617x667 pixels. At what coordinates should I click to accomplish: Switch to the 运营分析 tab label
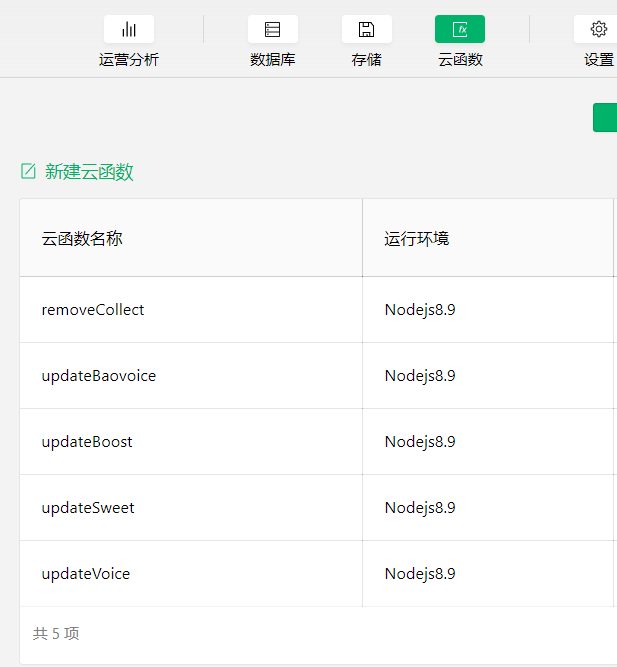[129, 60]
